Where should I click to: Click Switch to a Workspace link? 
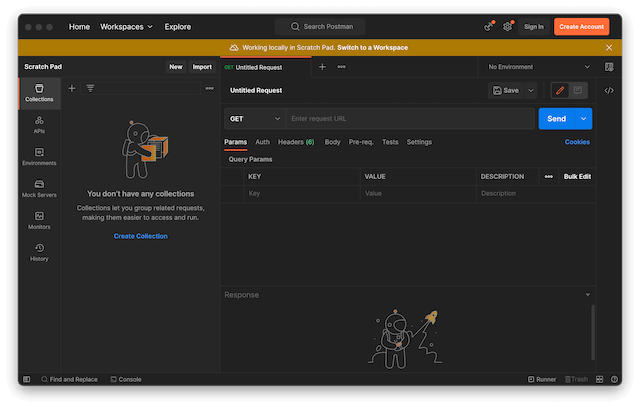coord(372,48)
